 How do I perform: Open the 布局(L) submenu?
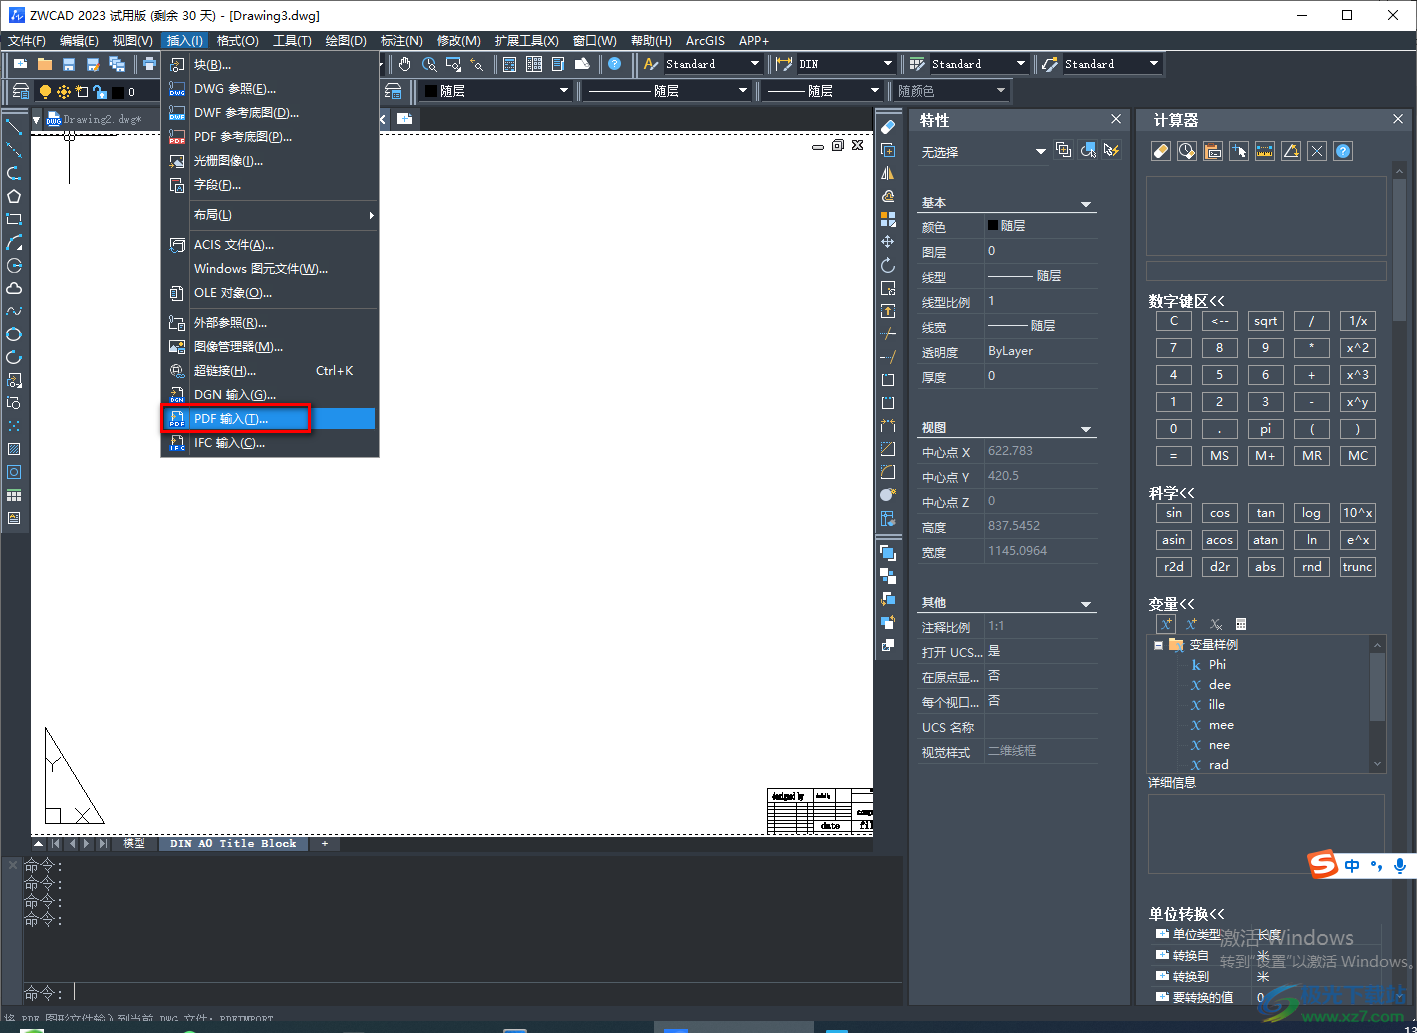270,215
